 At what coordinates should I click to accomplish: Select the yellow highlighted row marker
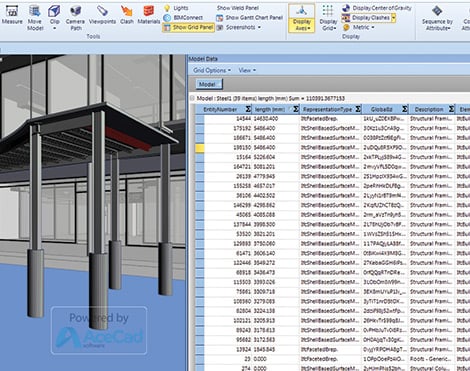(200, 148)
